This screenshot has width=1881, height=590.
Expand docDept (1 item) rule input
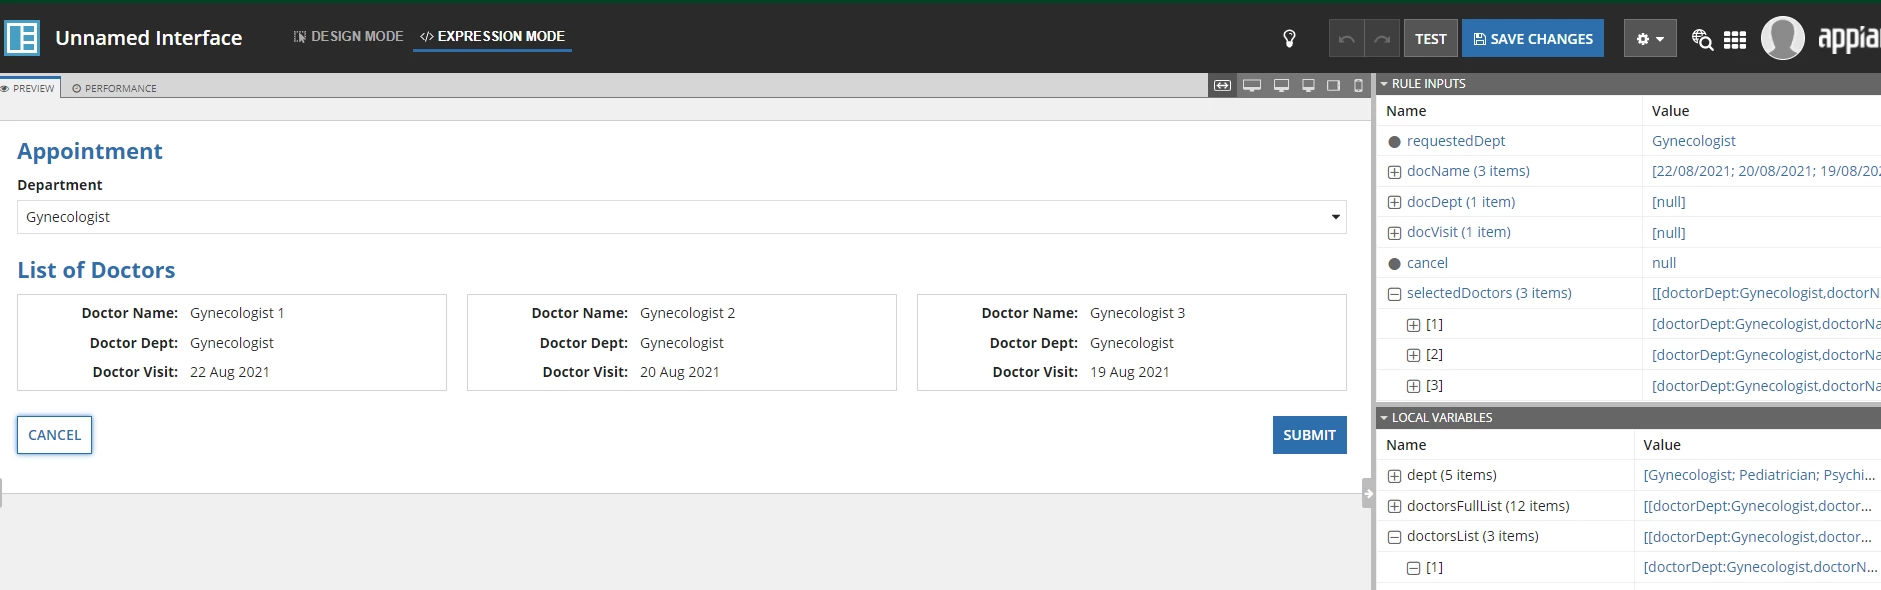coord(1394,203)
